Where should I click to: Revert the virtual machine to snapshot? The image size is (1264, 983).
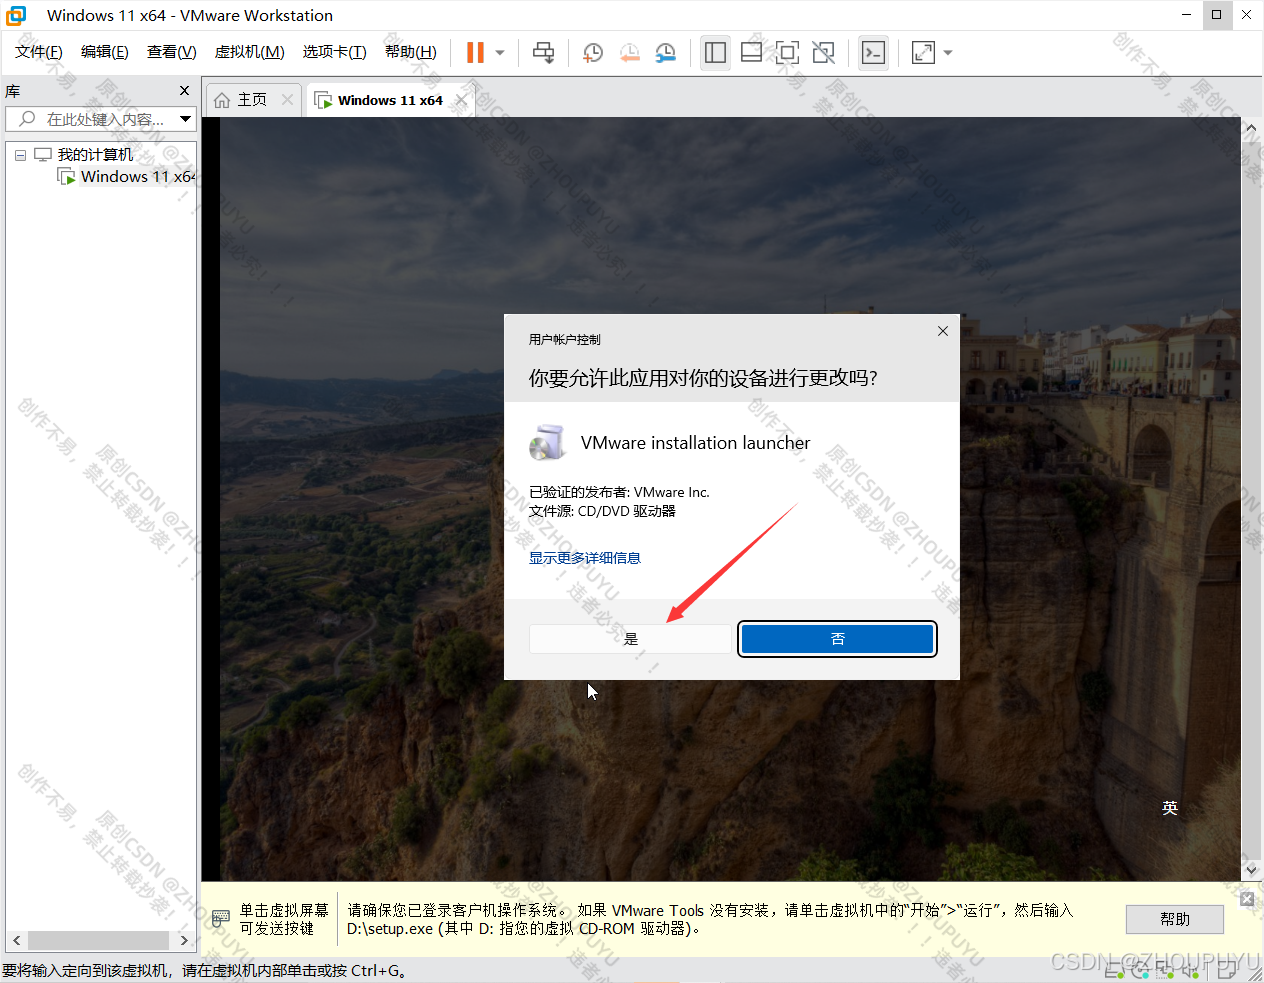tap(629, 53)
